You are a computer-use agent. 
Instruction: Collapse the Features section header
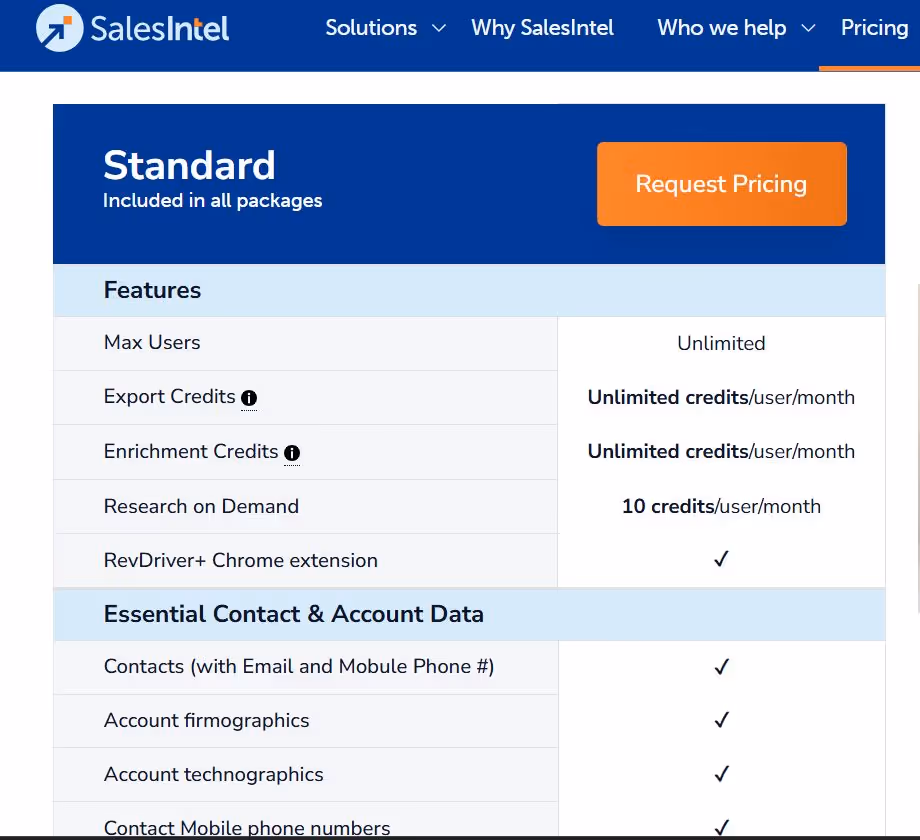(x=152, y=290)
